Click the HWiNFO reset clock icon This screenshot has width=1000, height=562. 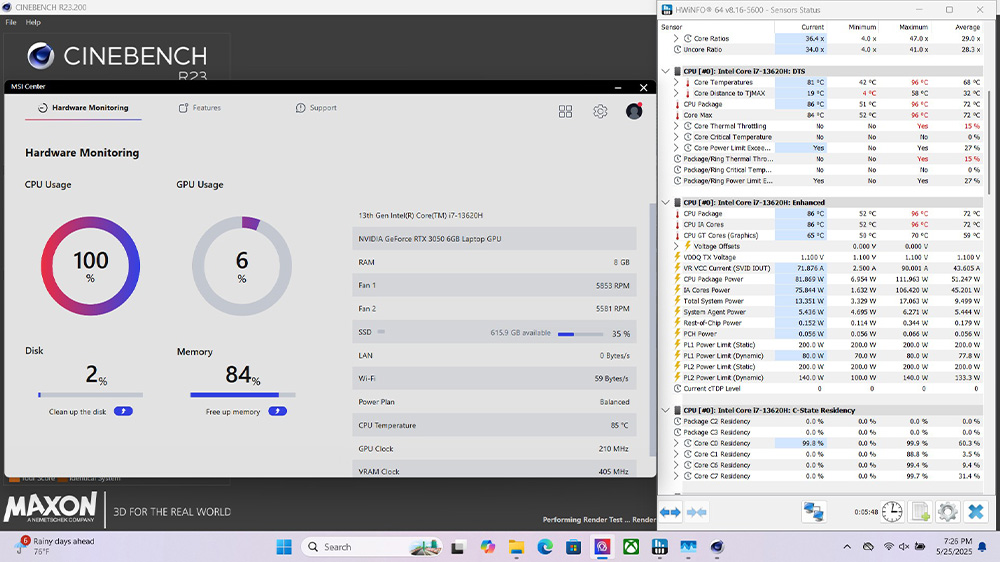pyautogui.click(x=892, y=512)
